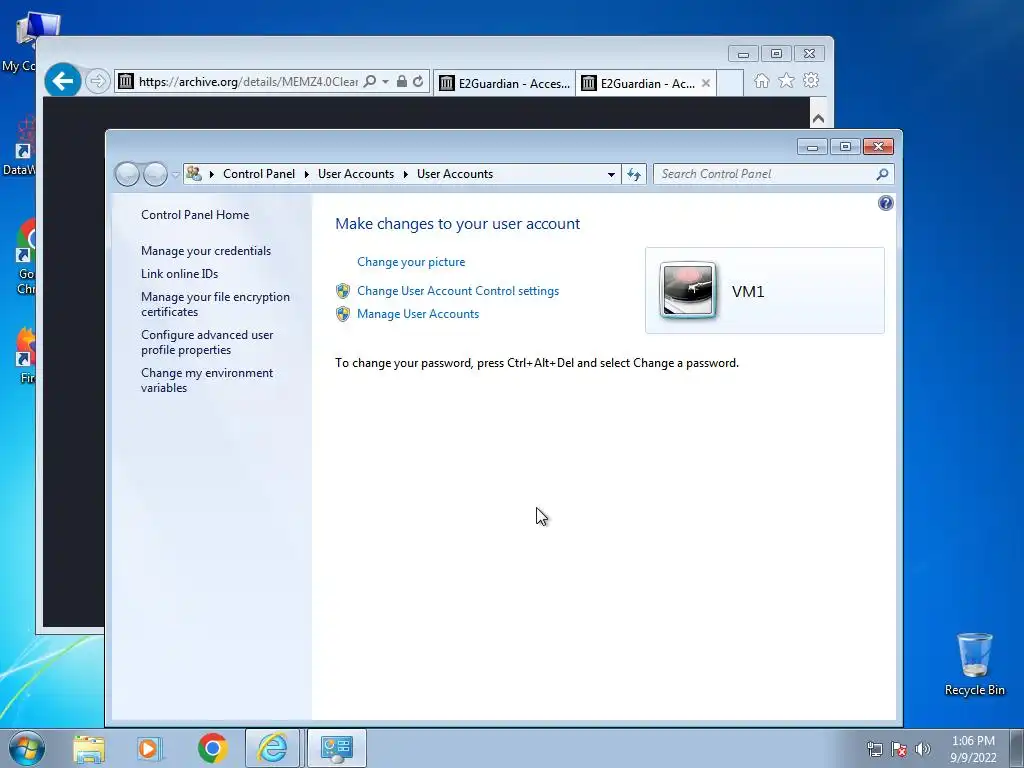Click the IE address bar URL field
The image size is (1024, 768).
click(248, 82)
